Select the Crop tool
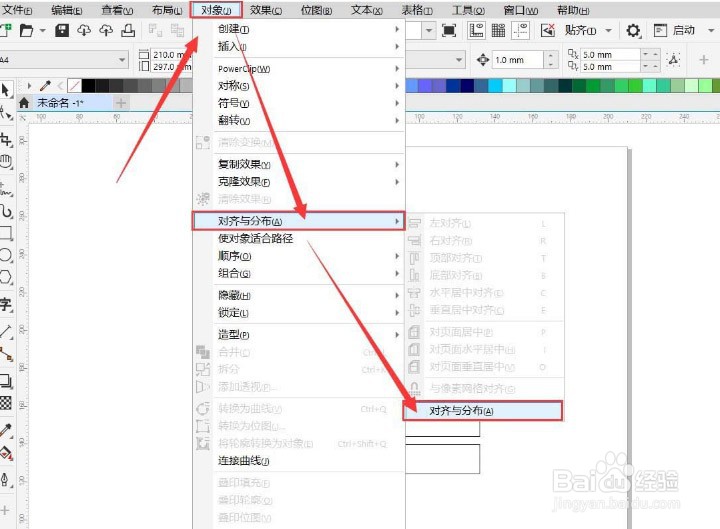 click(6, 139)
